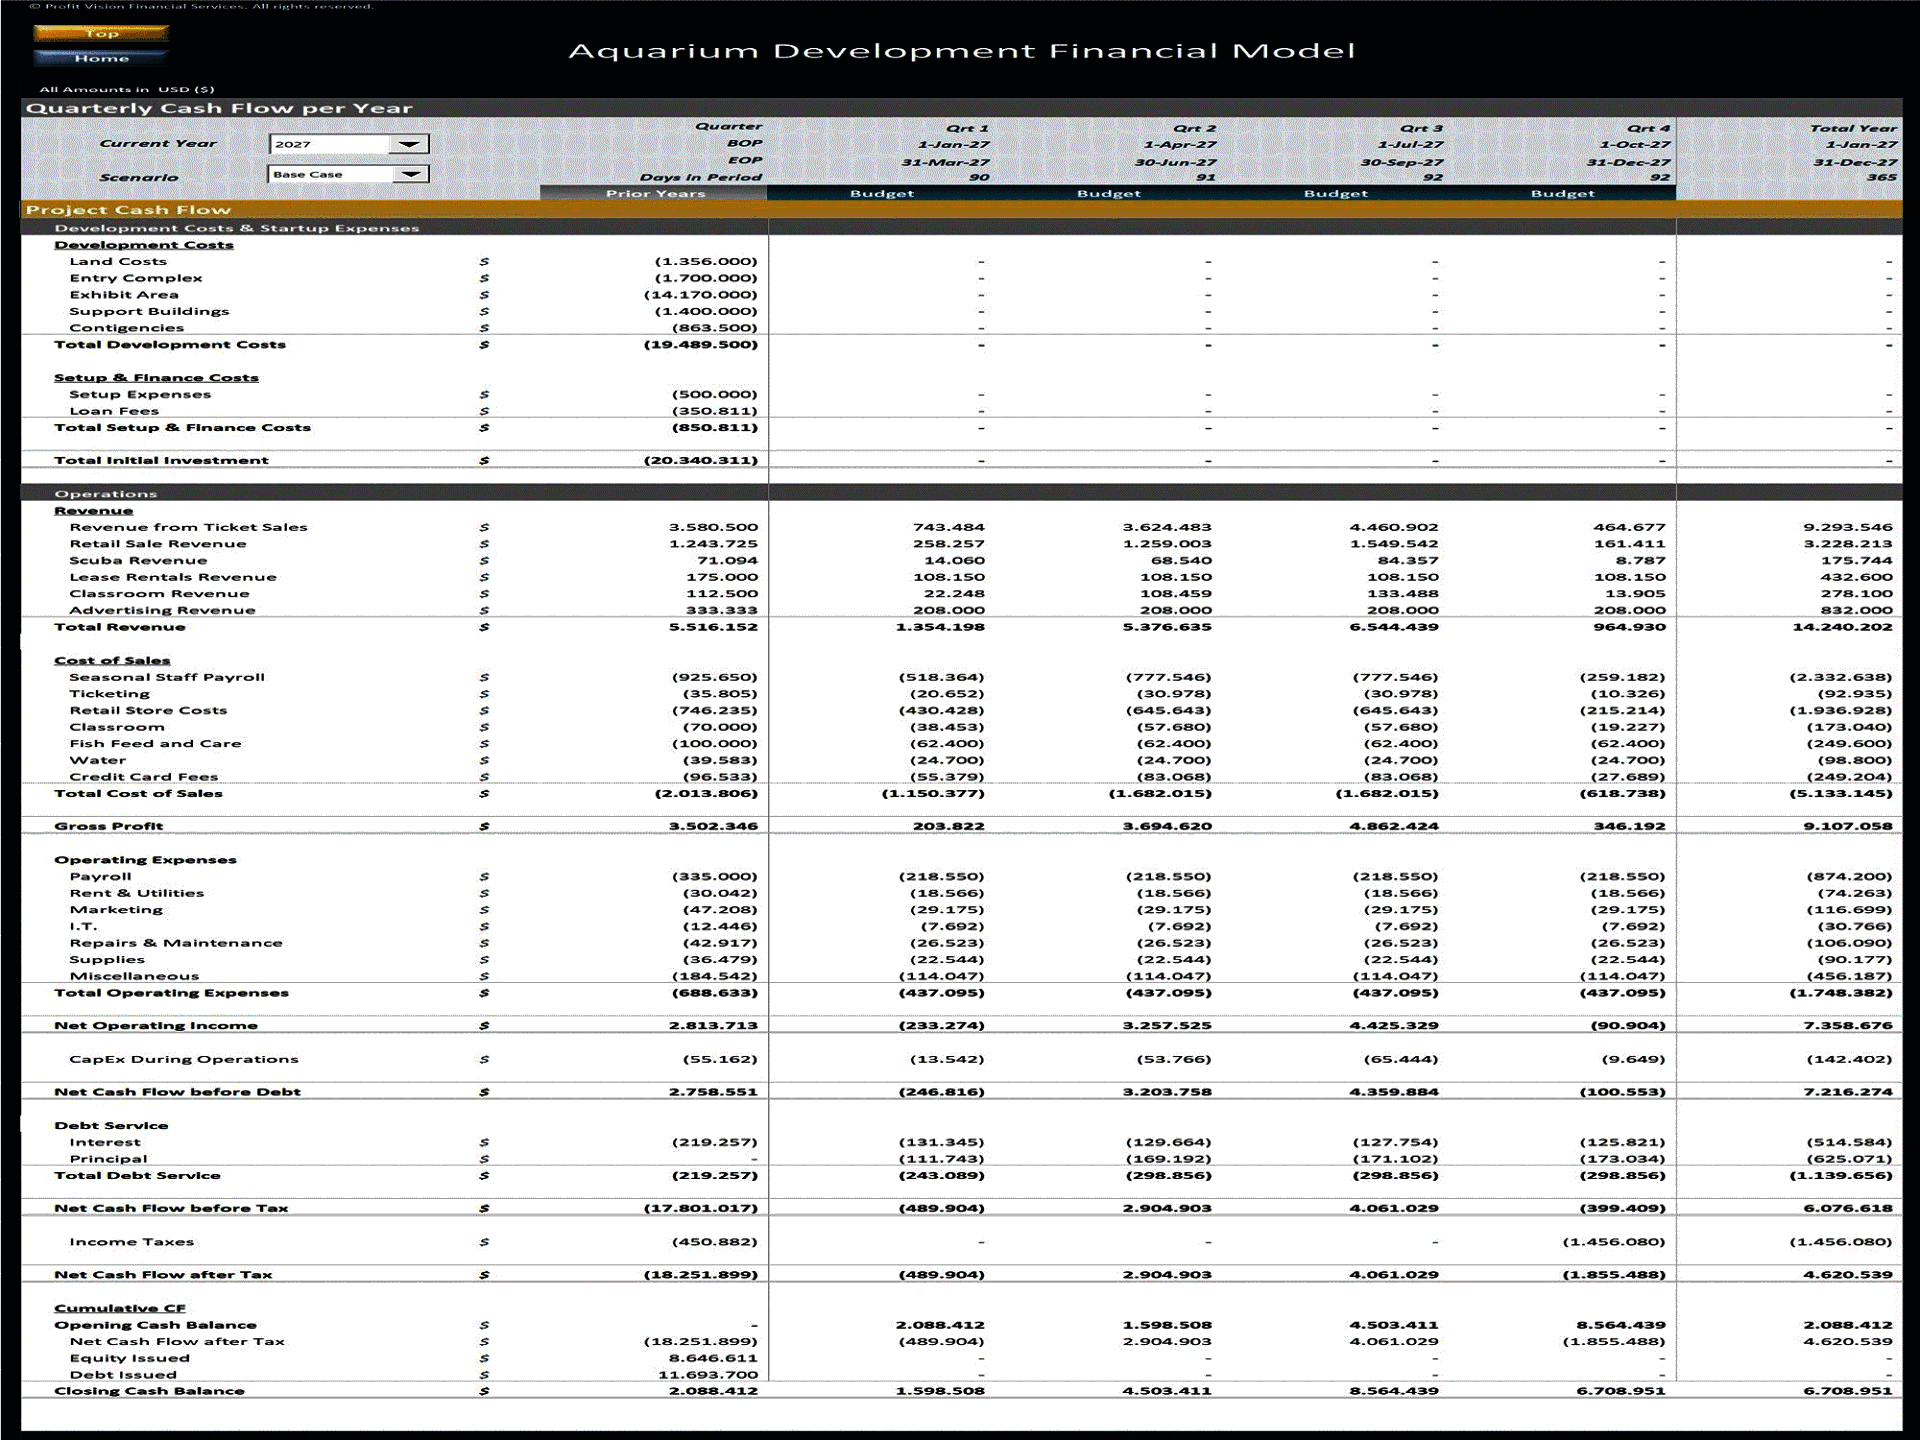Click the Cumulative CF heading

(119, 1308)
